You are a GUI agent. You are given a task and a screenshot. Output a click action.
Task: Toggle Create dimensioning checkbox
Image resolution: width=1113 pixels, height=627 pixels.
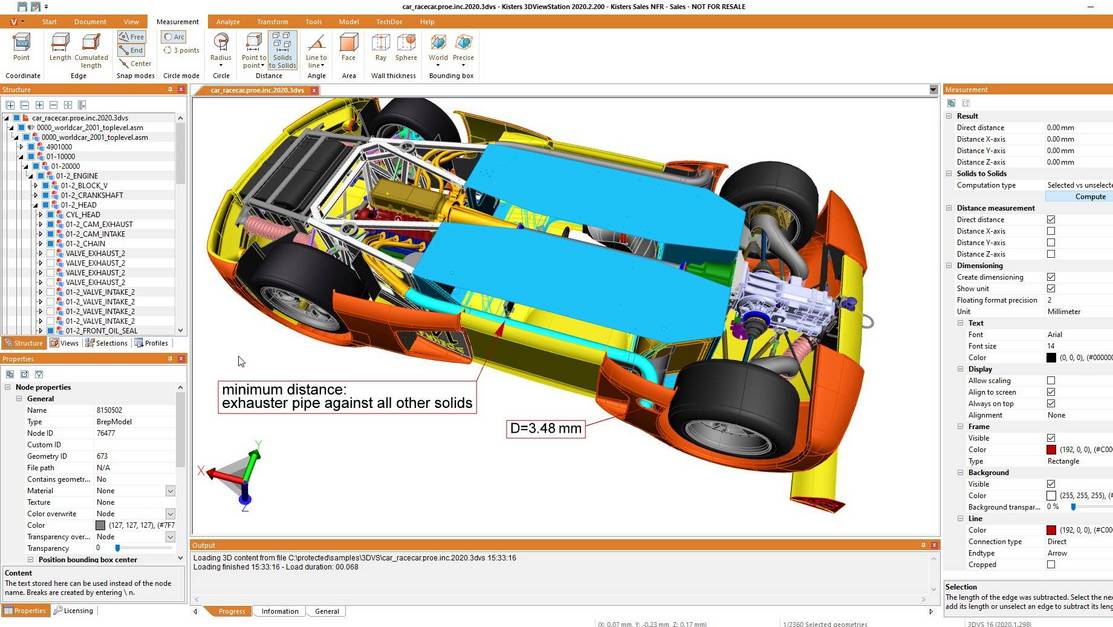tap(1051, 277)
